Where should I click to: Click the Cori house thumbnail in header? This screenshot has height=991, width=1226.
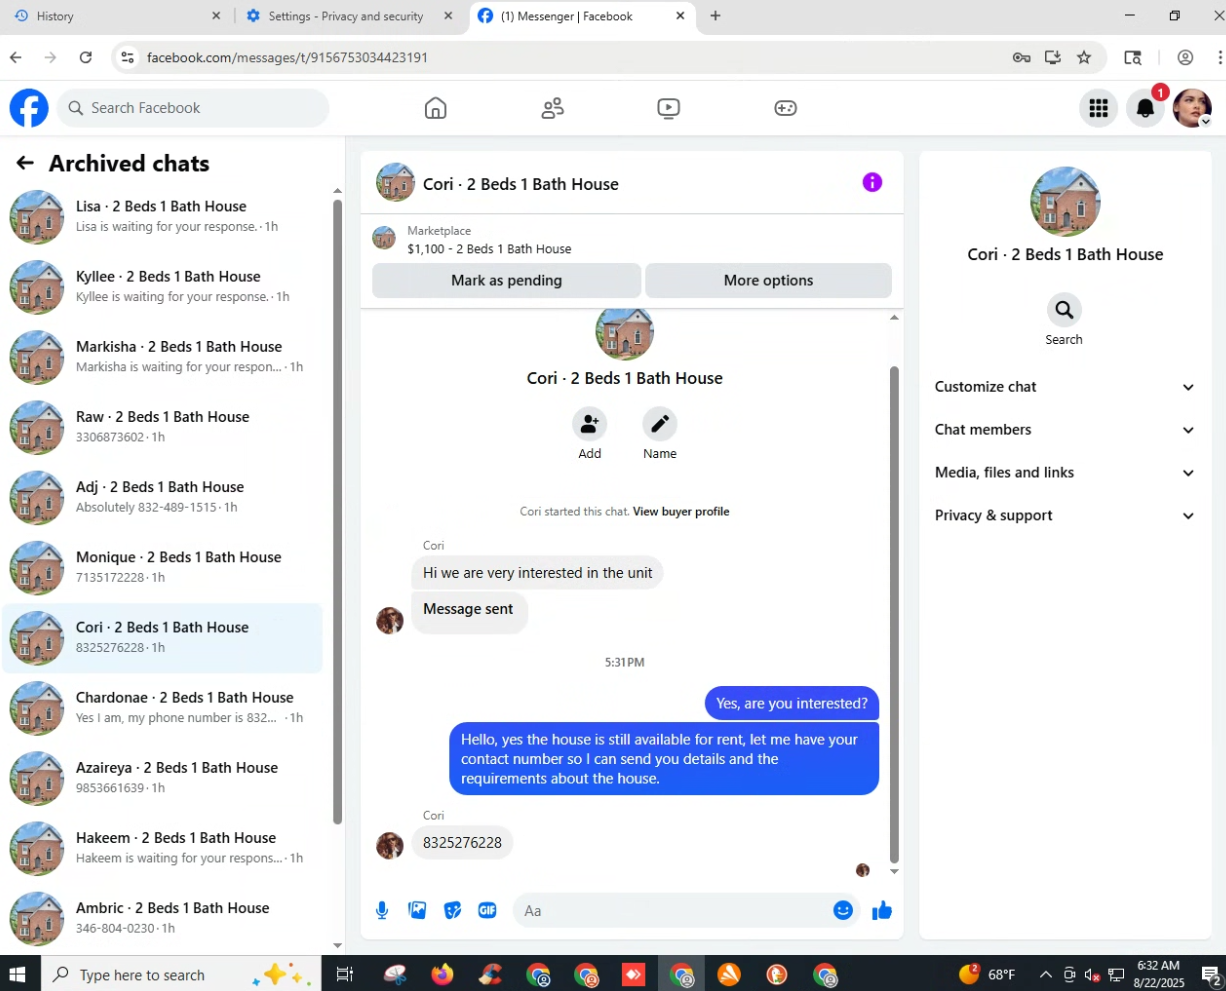tap(395, 183)
